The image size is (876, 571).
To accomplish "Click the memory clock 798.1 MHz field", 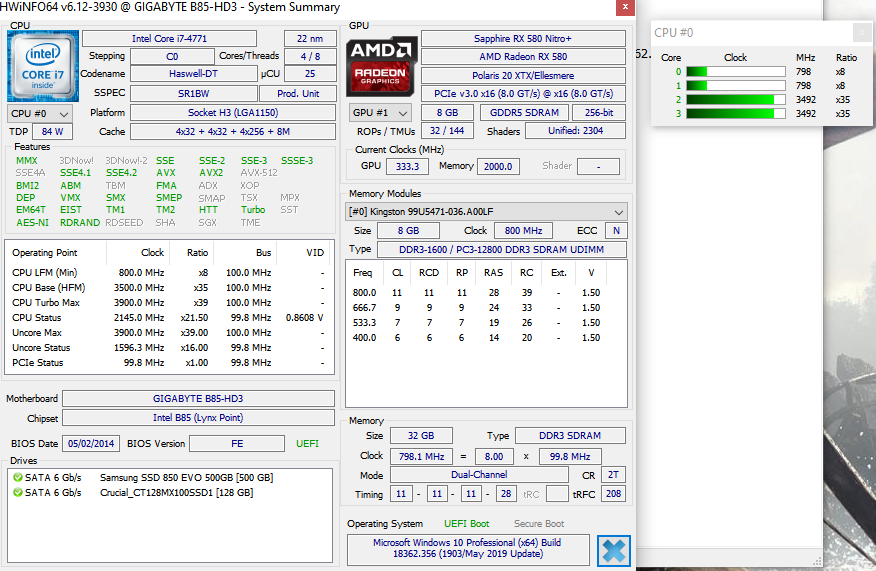I will [x=422, y=456].
